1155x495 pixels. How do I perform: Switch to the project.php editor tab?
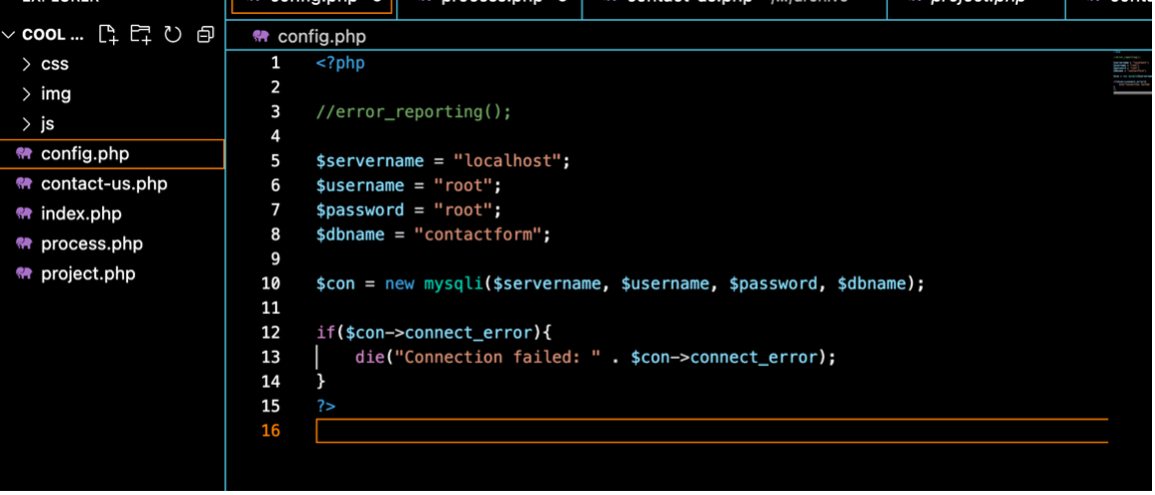(x=976, y=4)
